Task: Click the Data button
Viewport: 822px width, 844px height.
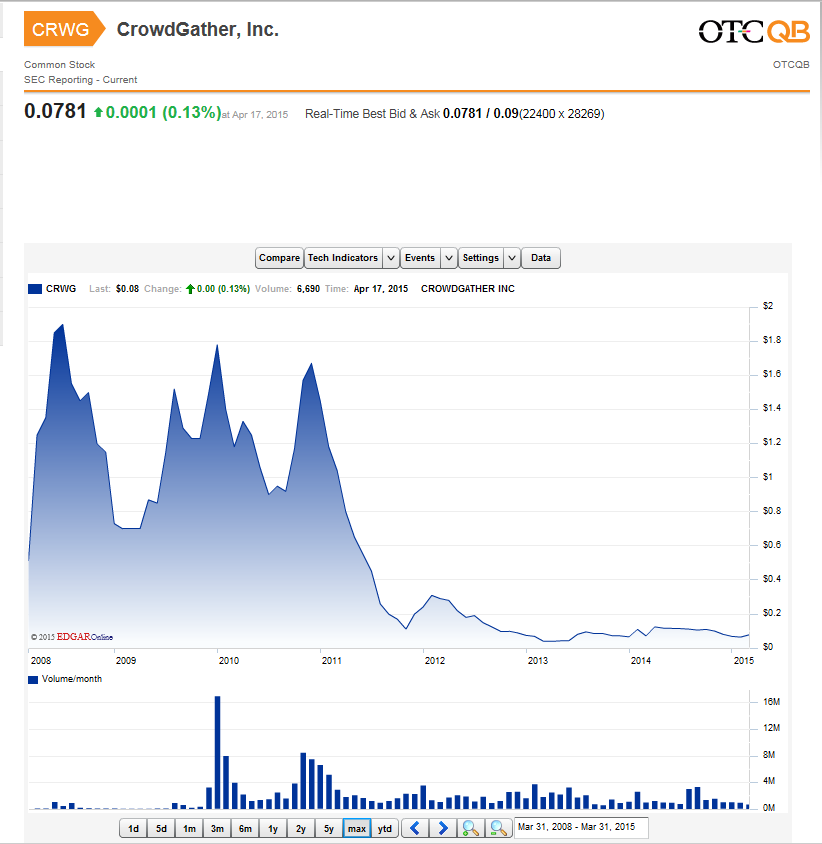Action: (541, 258)
